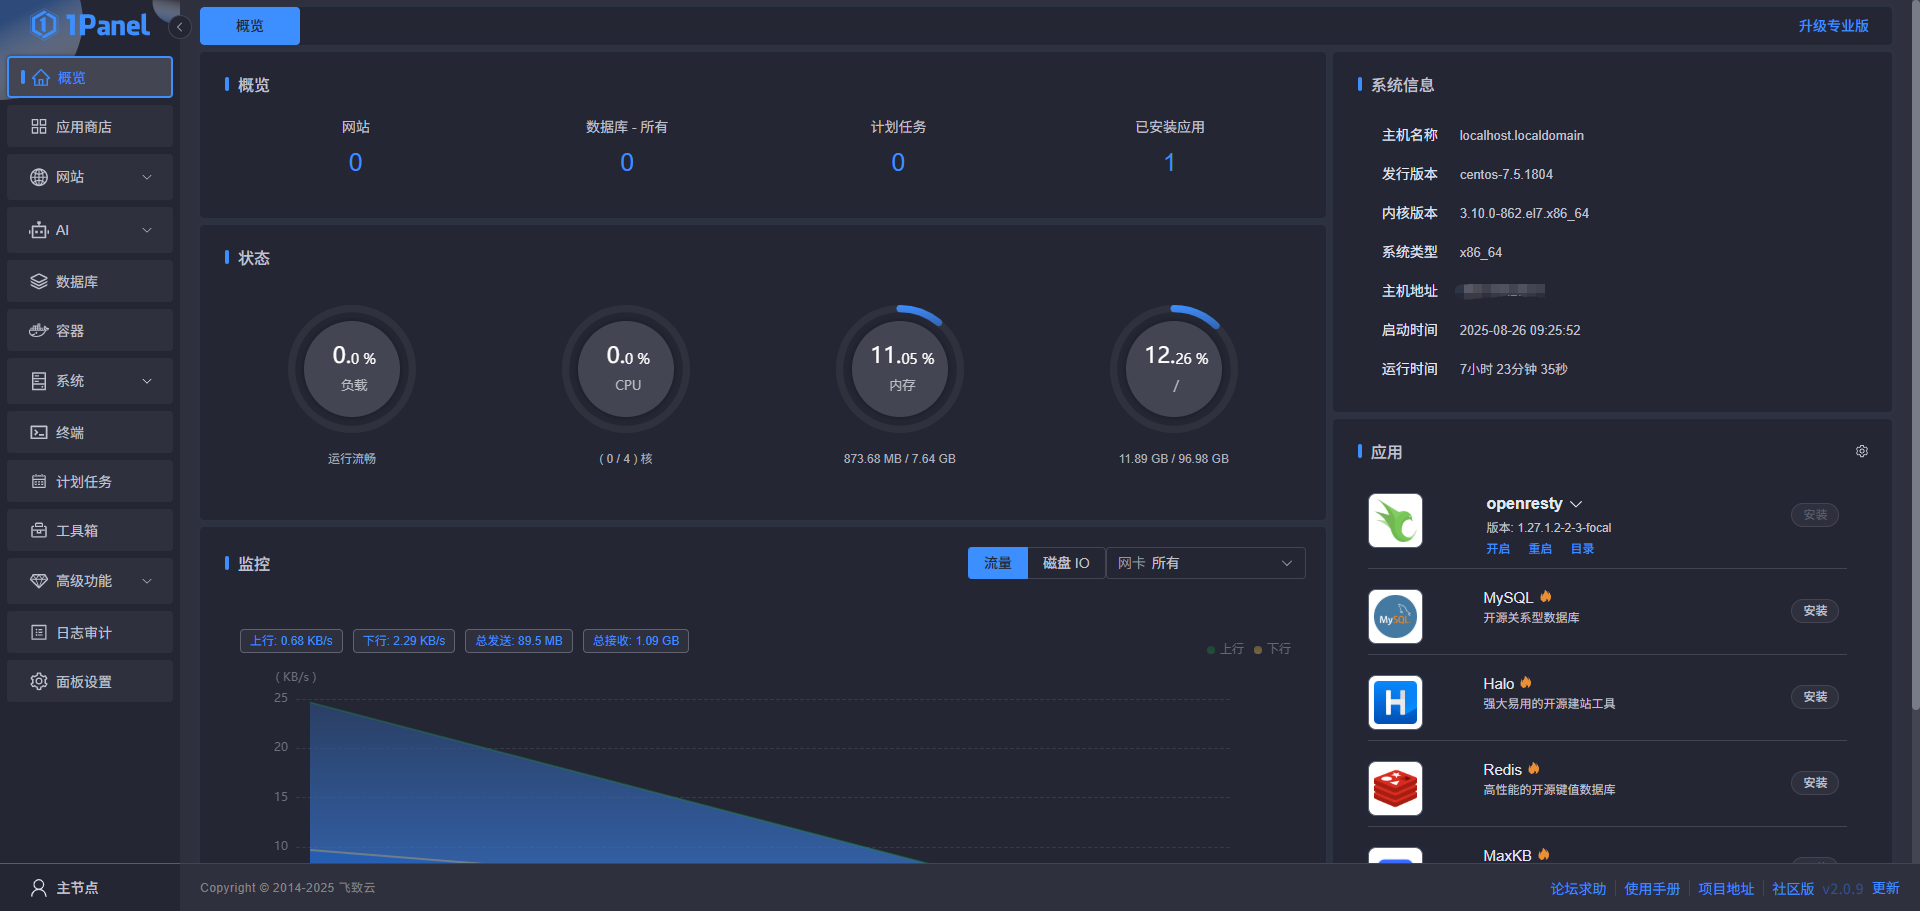Open app panel settings gear icon

[x=1862, y=451]
